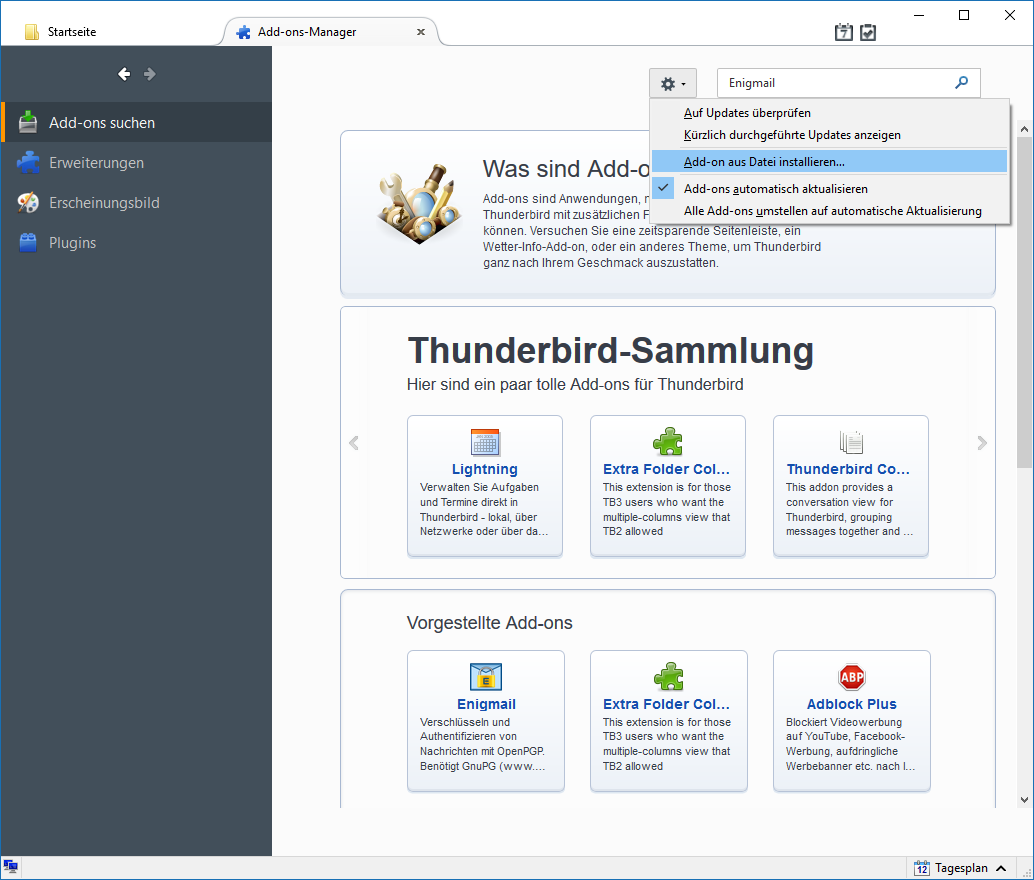Click the back arrow in sidebar

[x=124, y=74]
